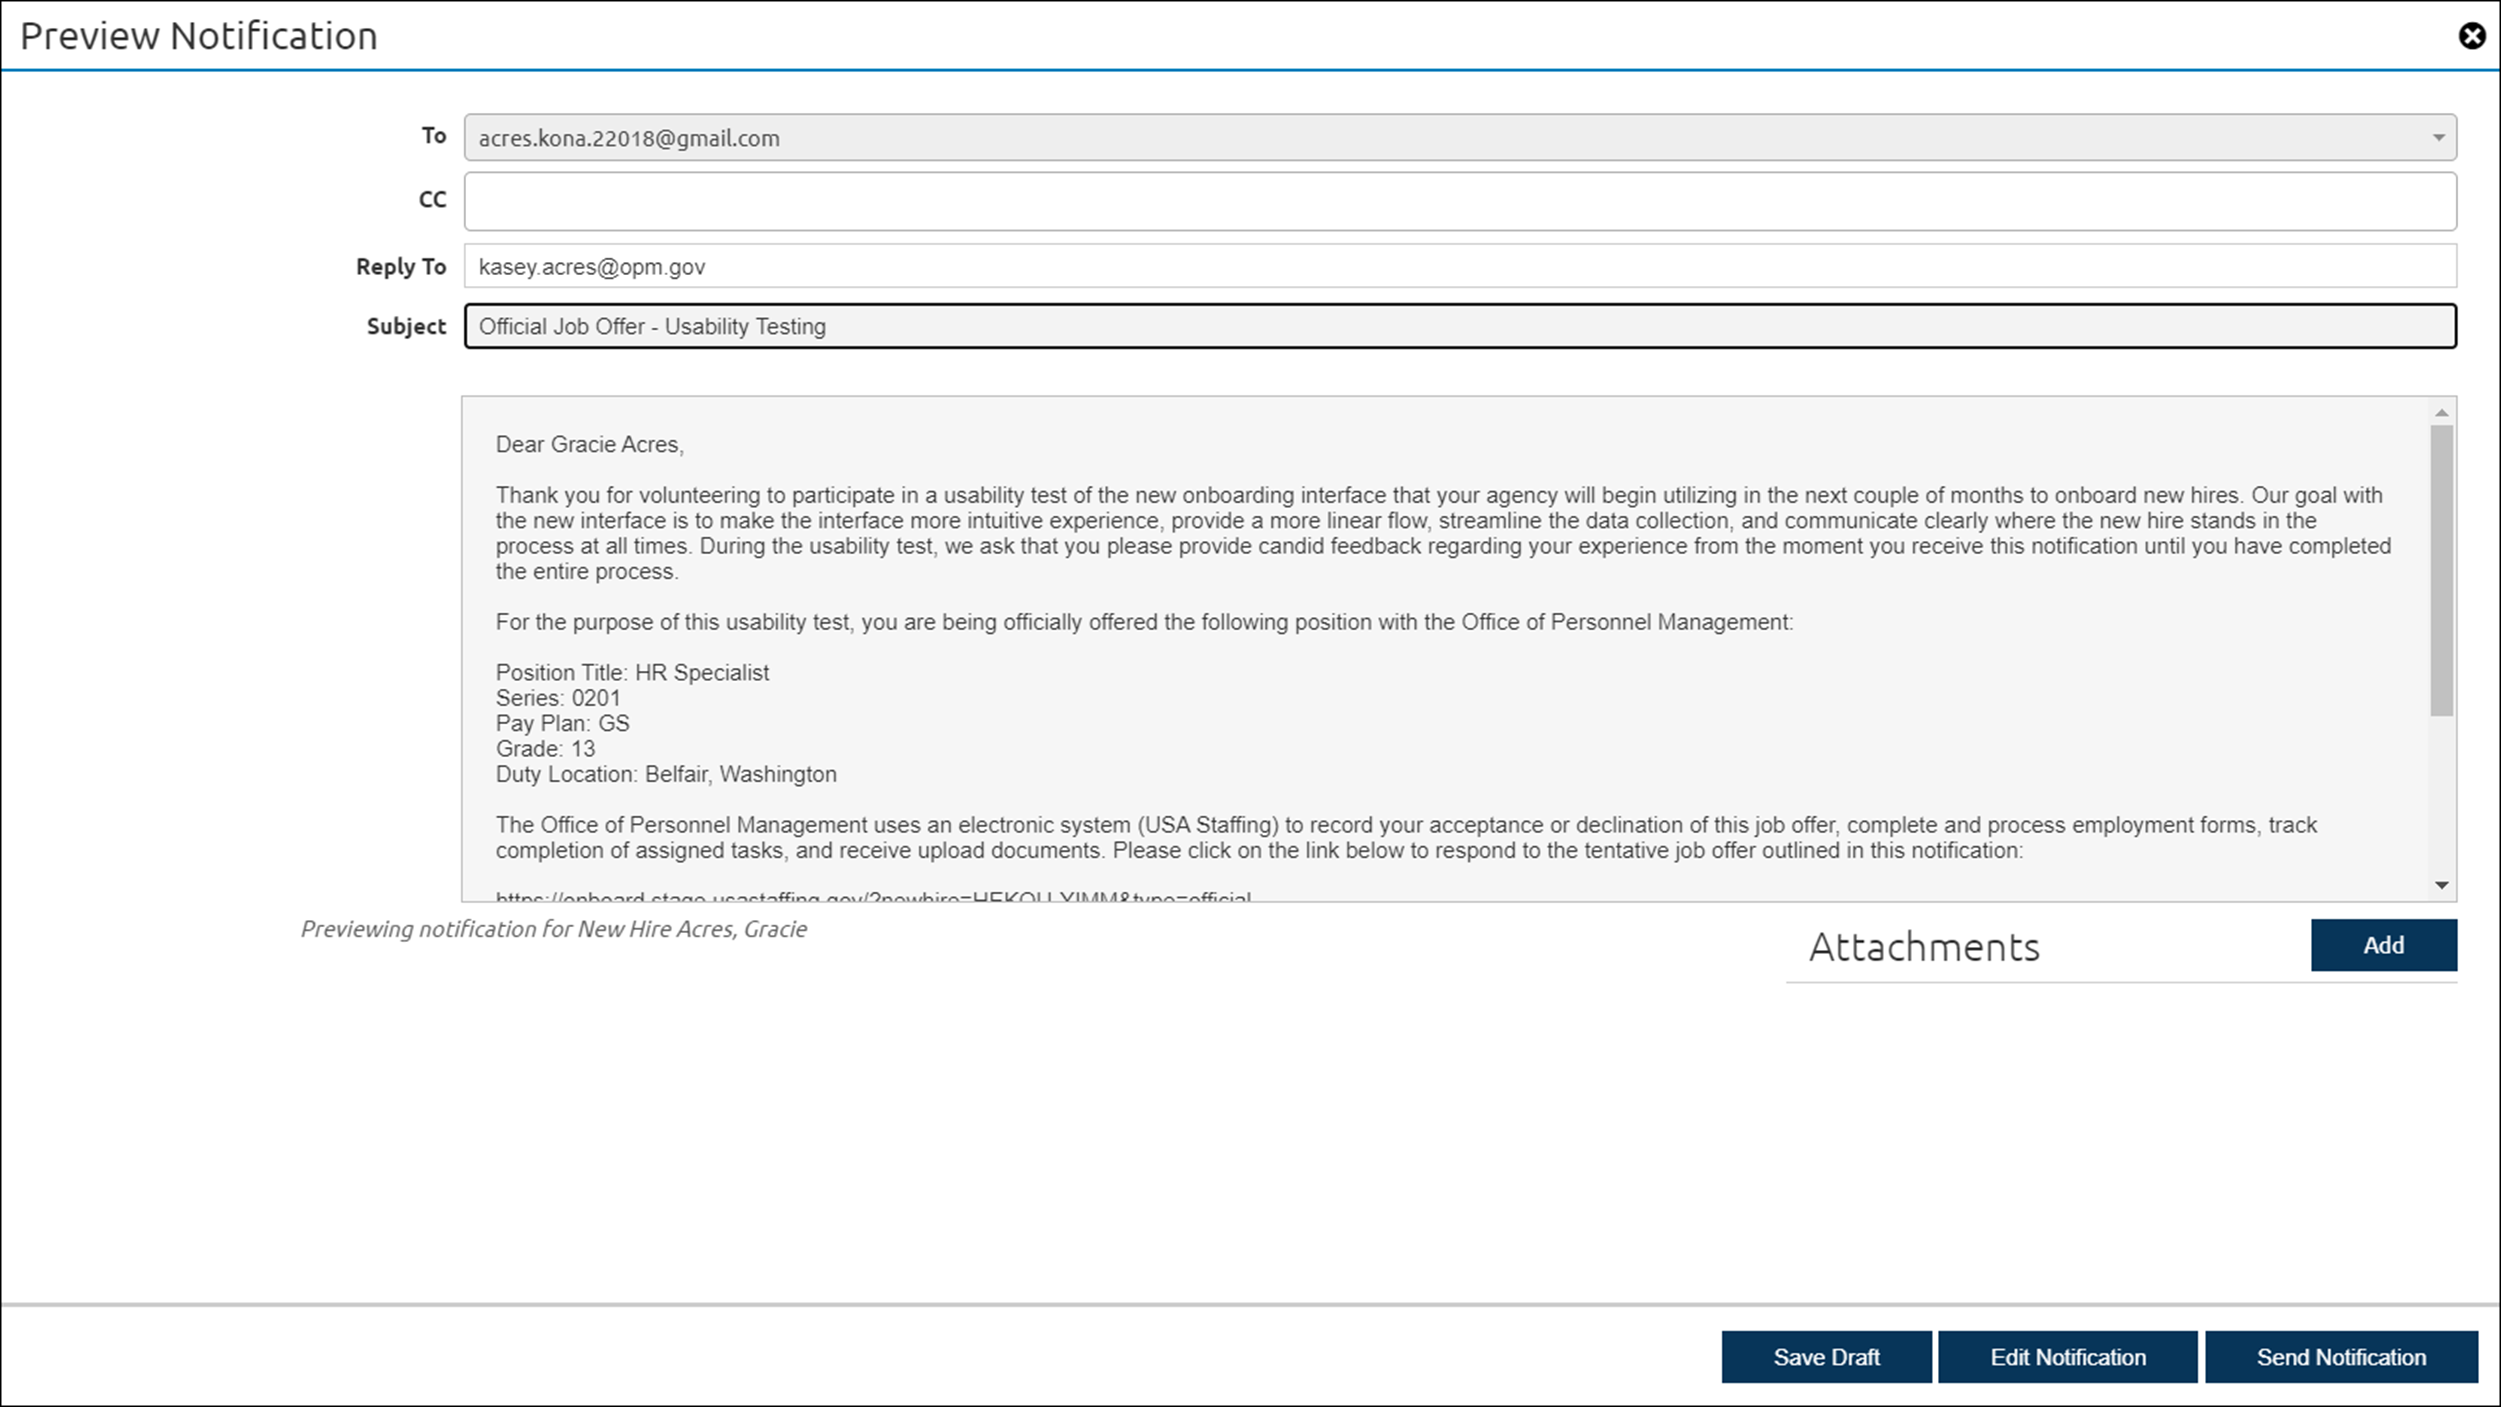Click the Attachments section header
Screen dimensions: 2501x1407
pyautogui.click(x=1924, y=947)
